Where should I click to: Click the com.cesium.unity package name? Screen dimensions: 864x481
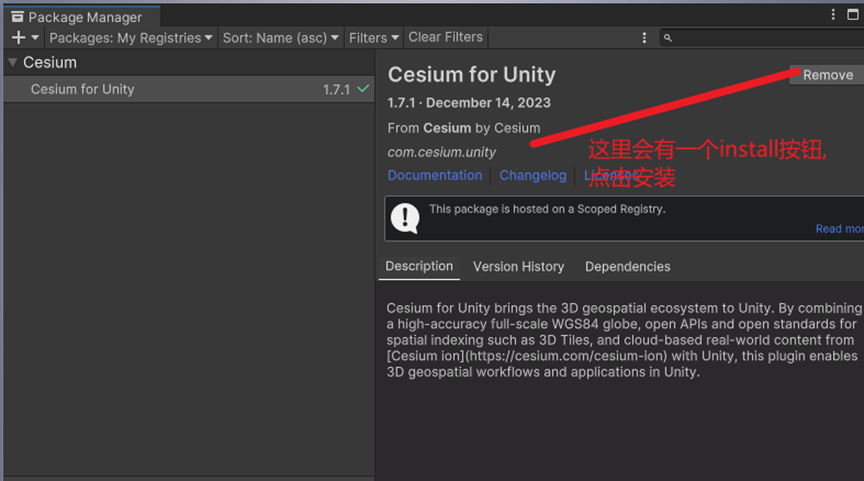coord(441,152)
